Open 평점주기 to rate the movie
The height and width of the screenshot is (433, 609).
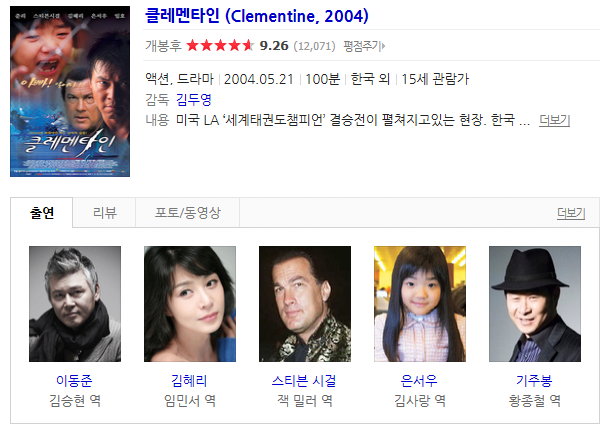click(x=364, y=46)
